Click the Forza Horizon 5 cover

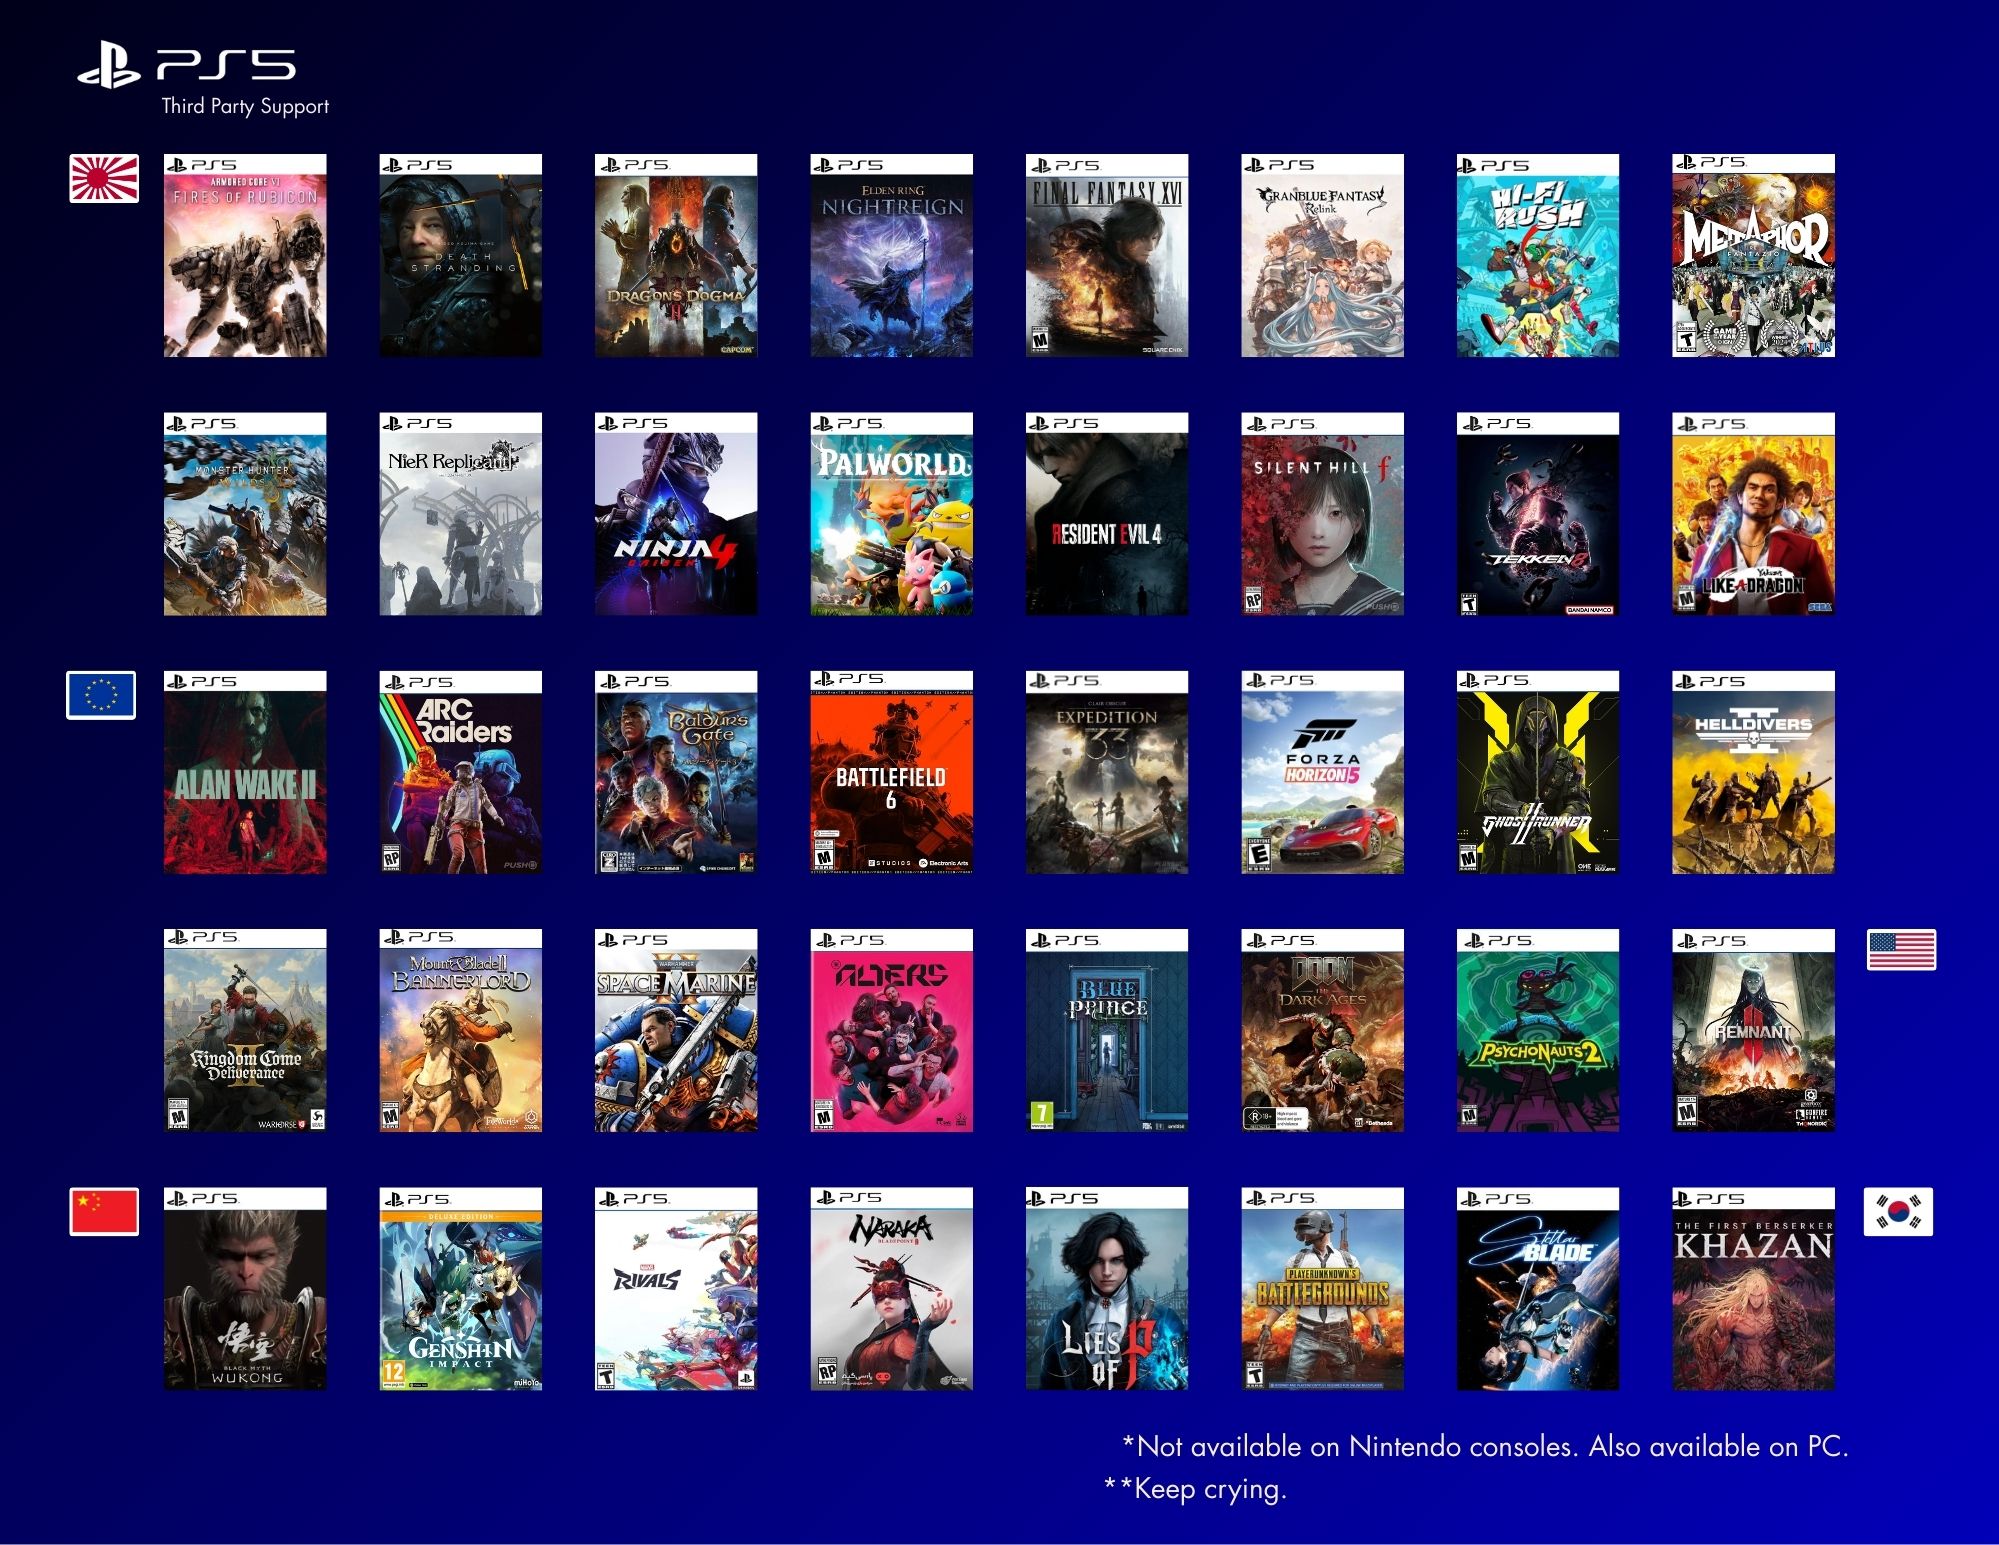[x=1322, y=772]
